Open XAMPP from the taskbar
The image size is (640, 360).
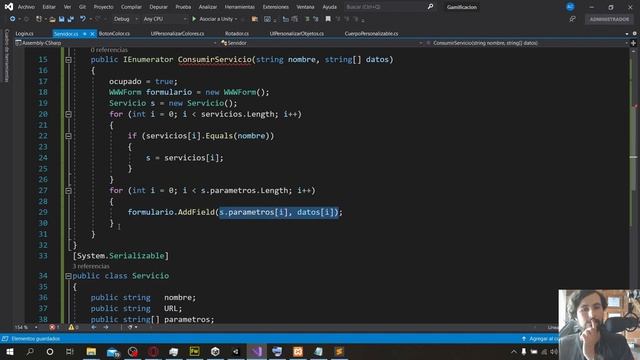298,351
